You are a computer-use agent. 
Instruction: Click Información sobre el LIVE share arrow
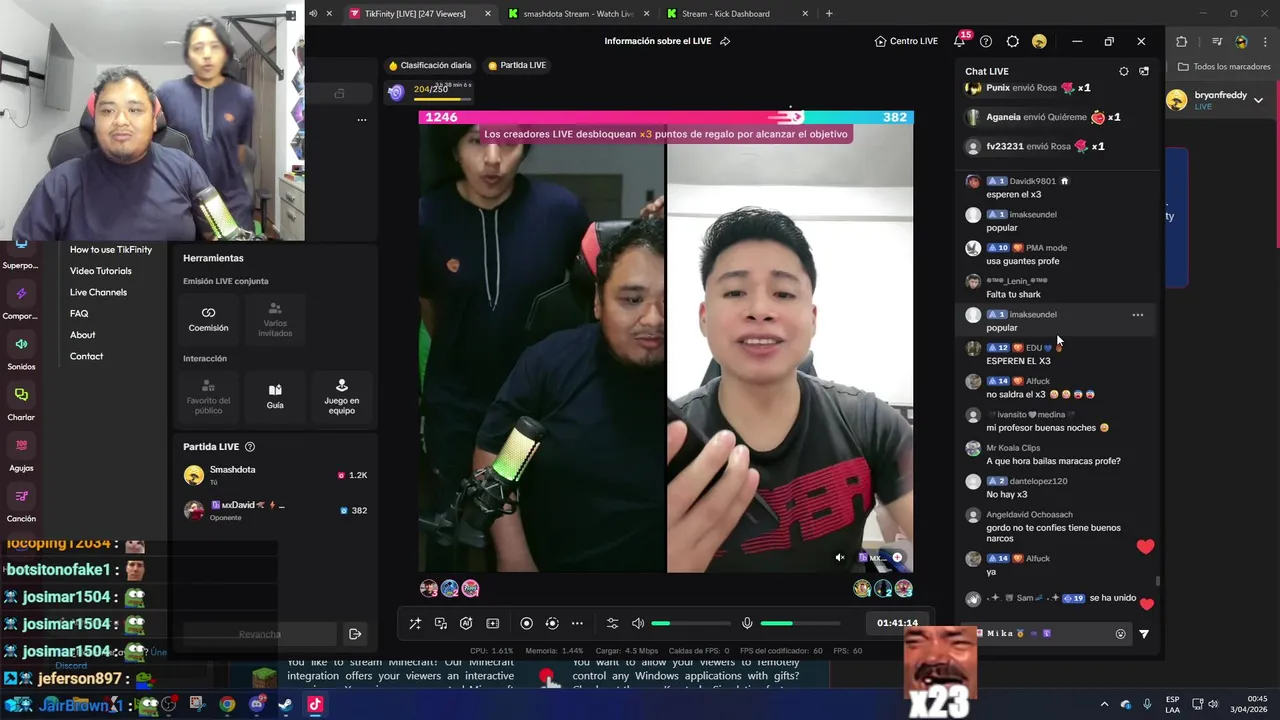725,41
